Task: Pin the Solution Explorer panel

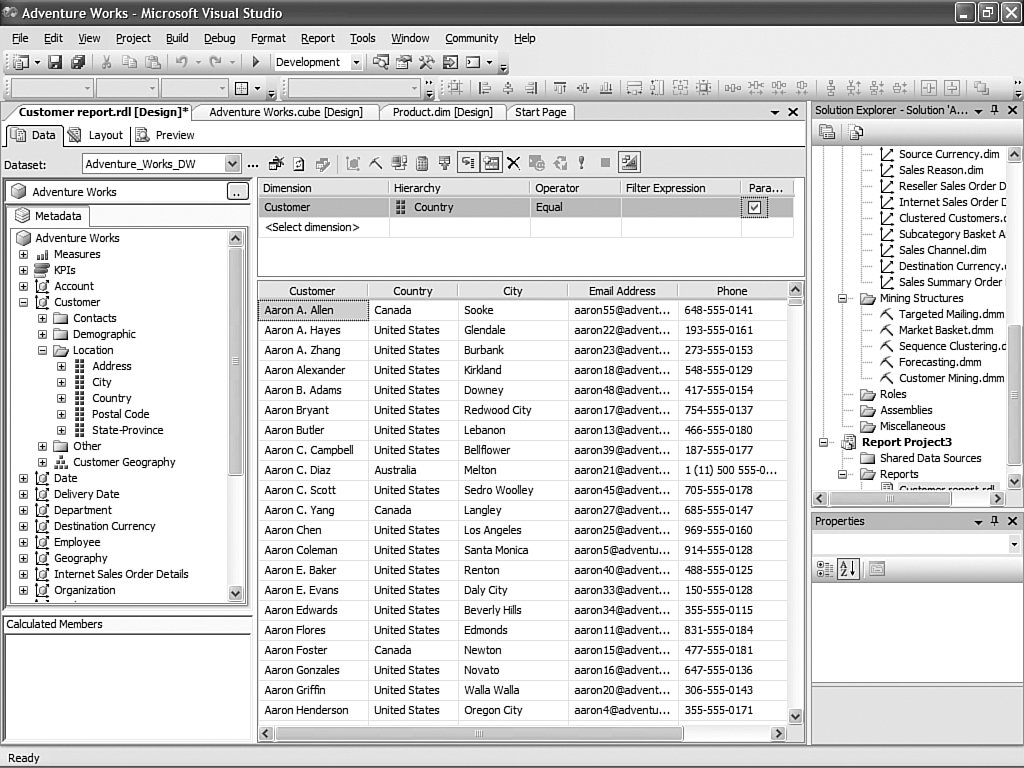Action: point(995,110)
